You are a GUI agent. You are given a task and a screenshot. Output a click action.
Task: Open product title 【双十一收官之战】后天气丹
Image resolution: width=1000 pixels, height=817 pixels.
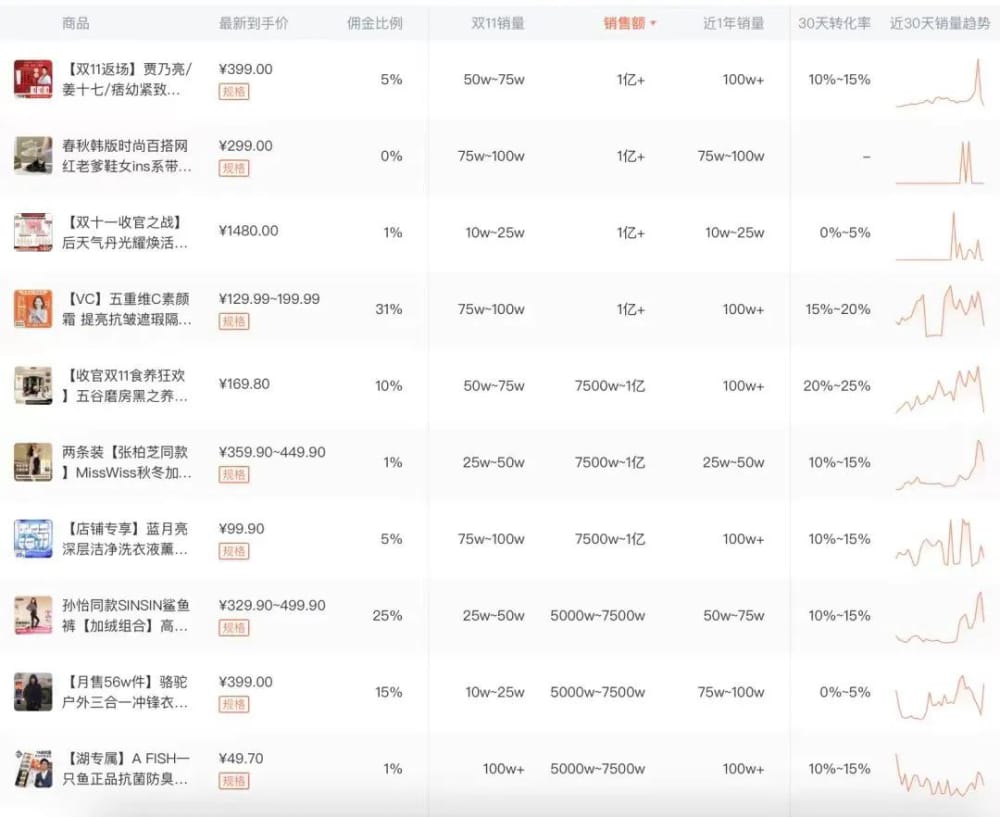125,232
